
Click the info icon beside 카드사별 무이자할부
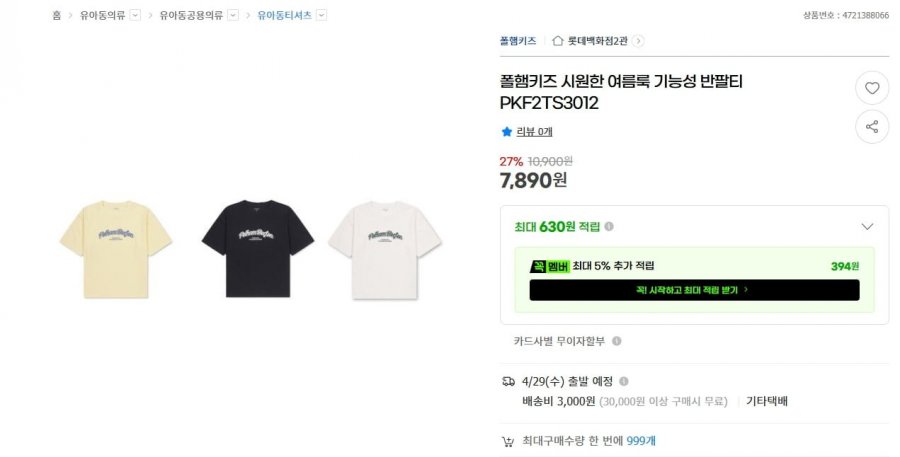coord(616,341)
